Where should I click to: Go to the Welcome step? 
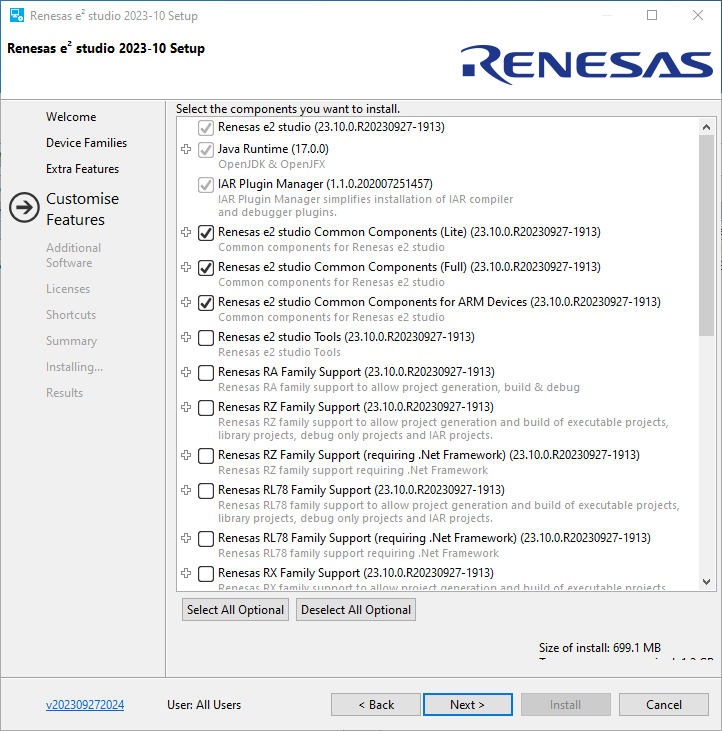tap(71, 117)
